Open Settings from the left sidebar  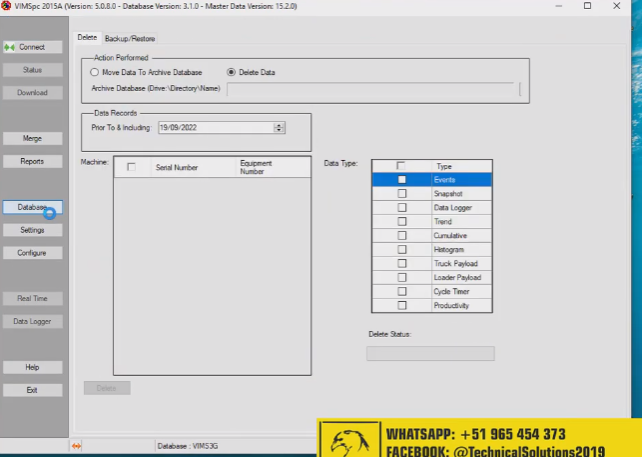tap(32, 230)
